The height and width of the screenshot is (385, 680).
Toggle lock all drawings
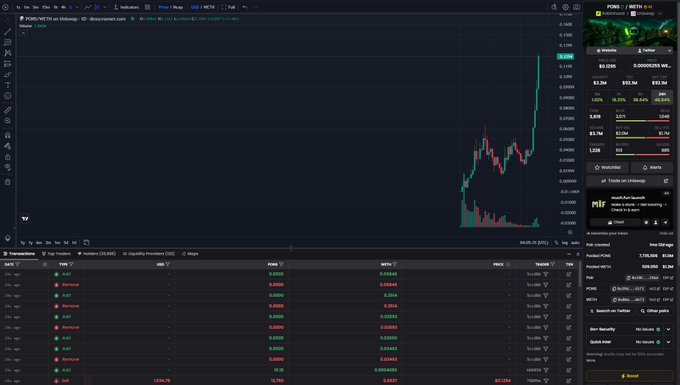(x=7, y=157)
